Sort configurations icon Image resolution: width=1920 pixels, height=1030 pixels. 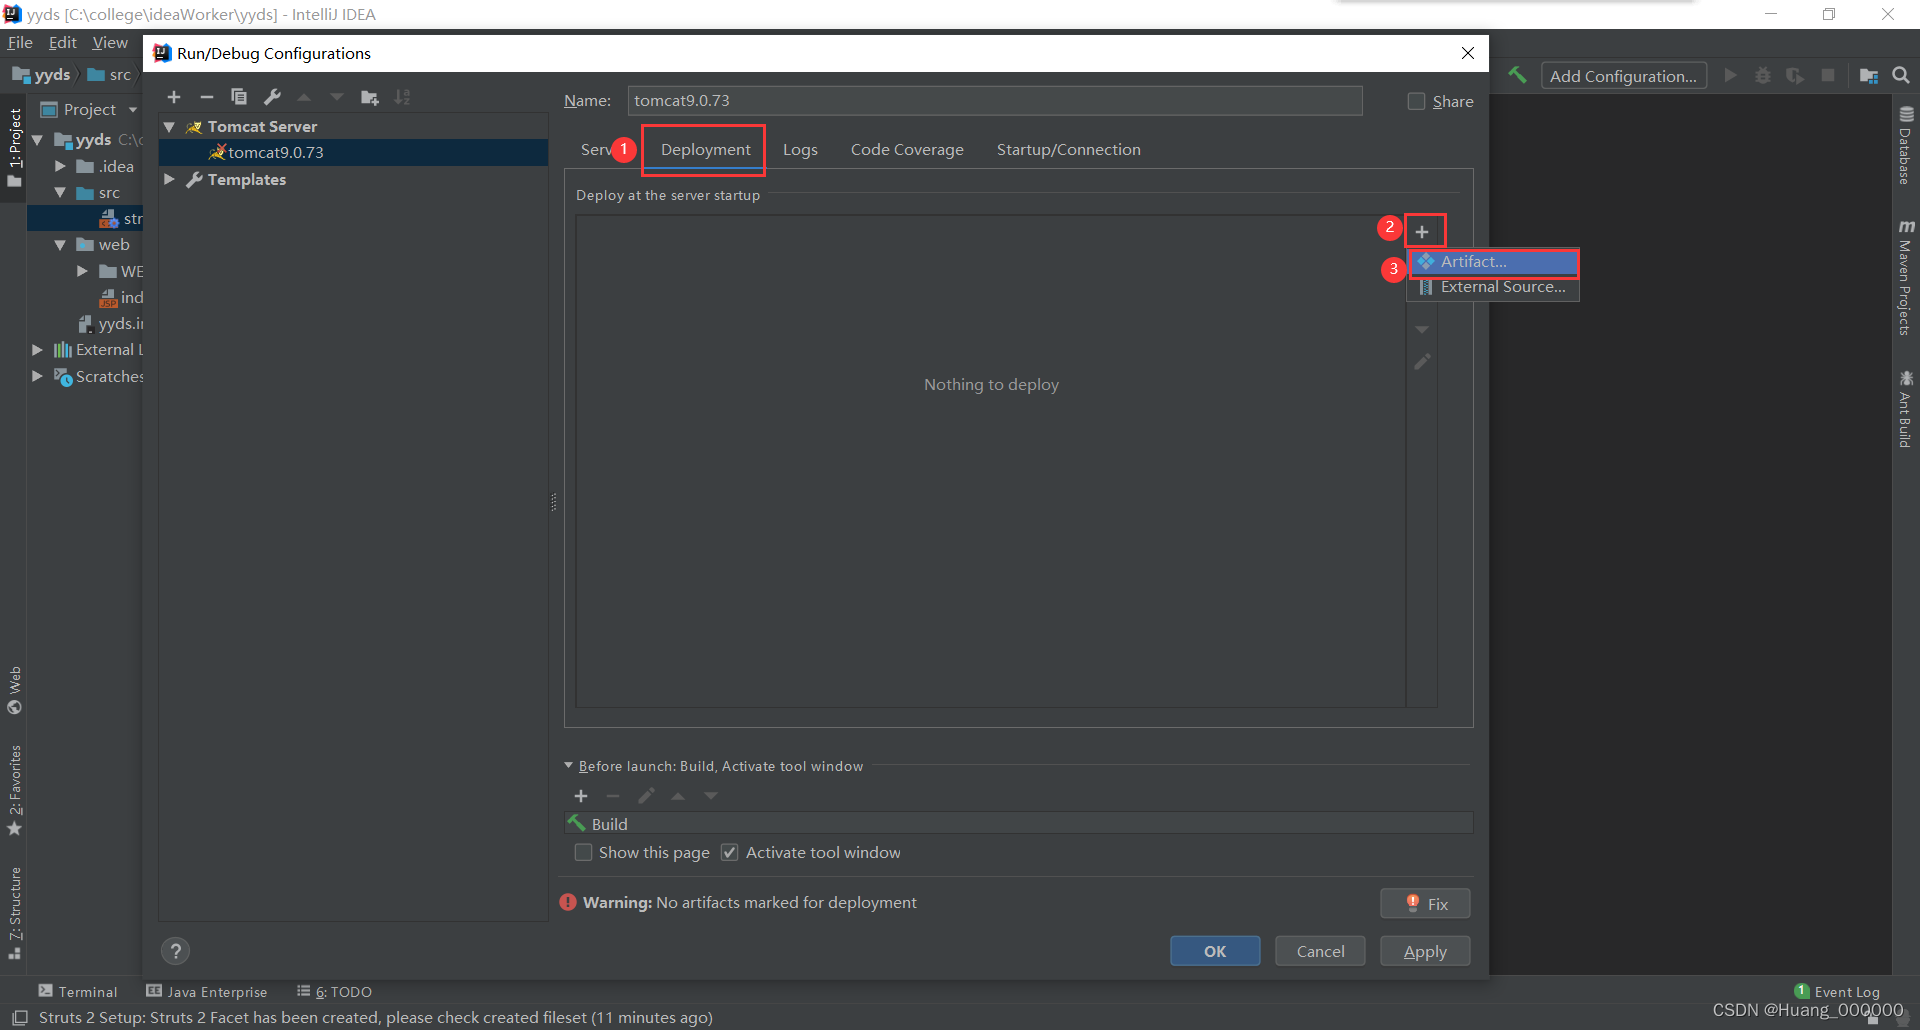402,97
